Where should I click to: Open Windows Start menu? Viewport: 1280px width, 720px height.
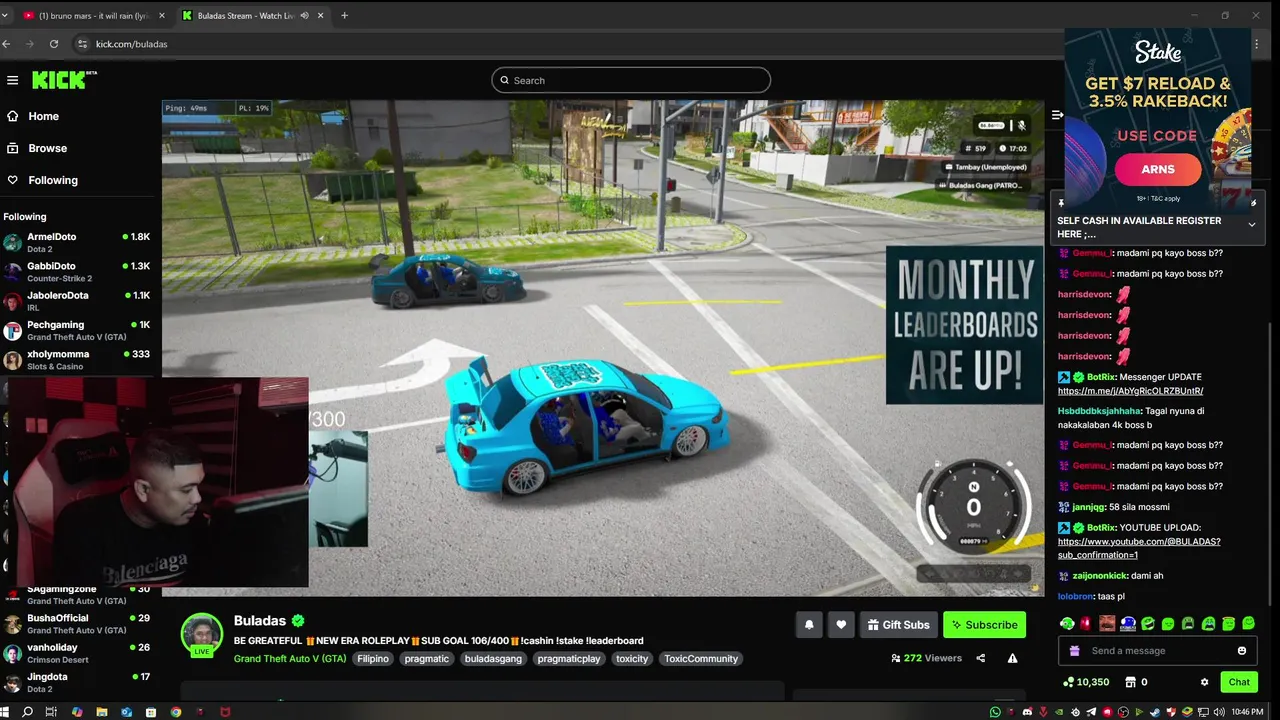(5, 712)
